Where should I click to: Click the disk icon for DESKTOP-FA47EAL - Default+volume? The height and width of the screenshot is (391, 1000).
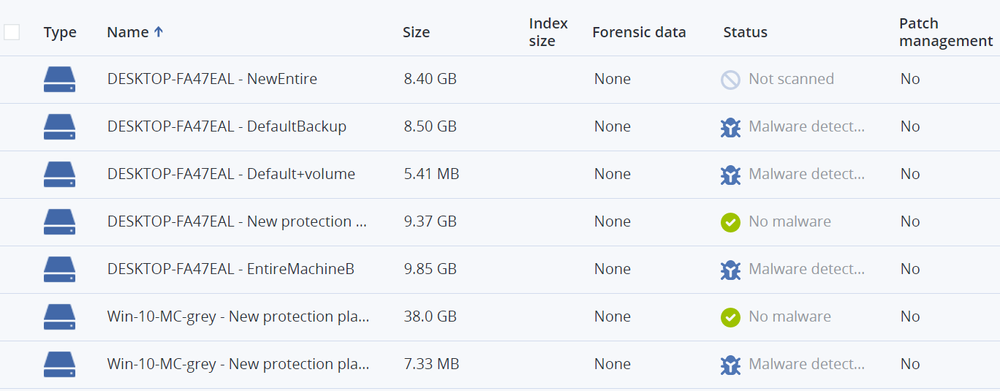click(59, 174)
